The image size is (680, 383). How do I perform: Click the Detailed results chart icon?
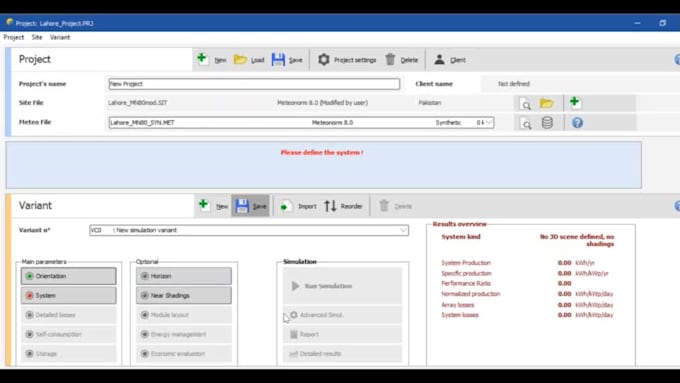pos(294,354)
